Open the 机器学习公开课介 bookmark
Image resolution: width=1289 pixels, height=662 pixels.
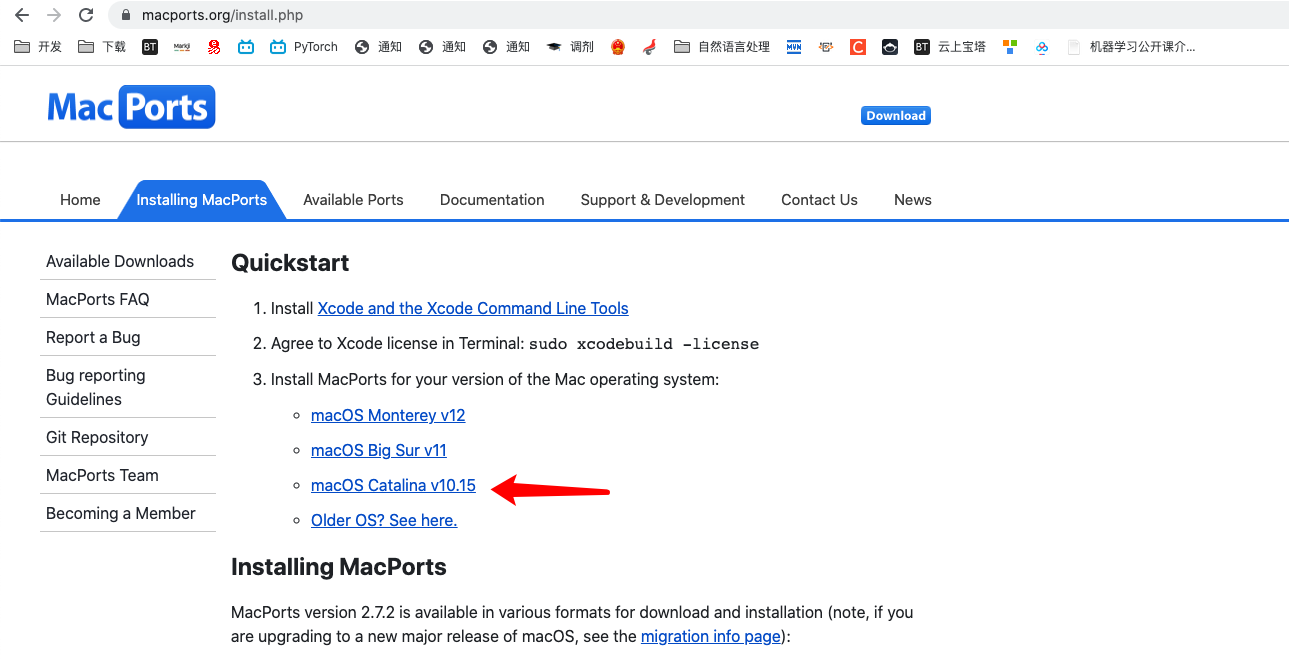tap(1131, 47)
